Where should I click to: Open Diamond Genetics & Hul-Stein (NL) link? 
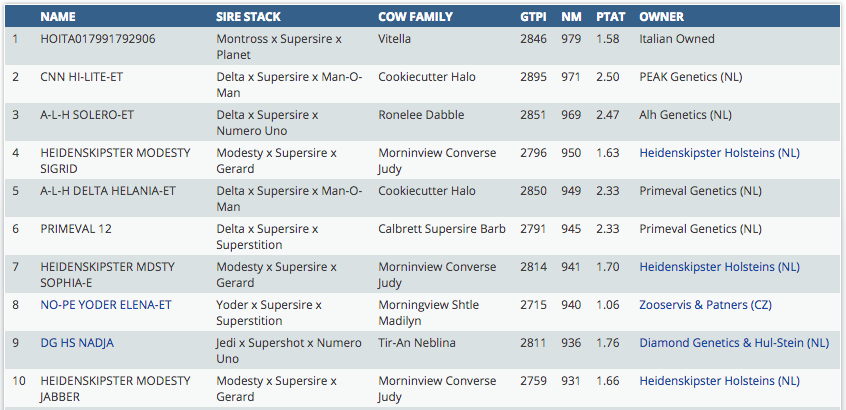[x=734, y=343]
